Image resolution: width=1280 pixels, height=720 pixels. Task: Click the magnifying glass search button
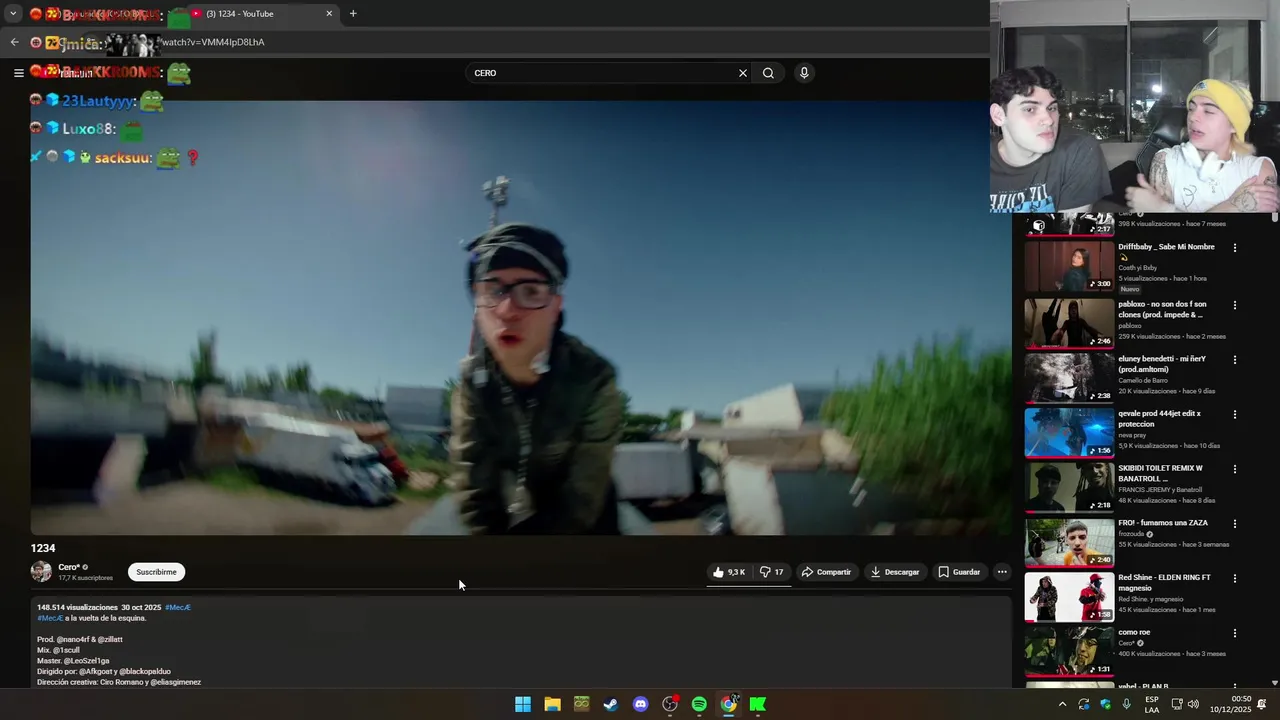pyautogui.click(x=768, y=73)
